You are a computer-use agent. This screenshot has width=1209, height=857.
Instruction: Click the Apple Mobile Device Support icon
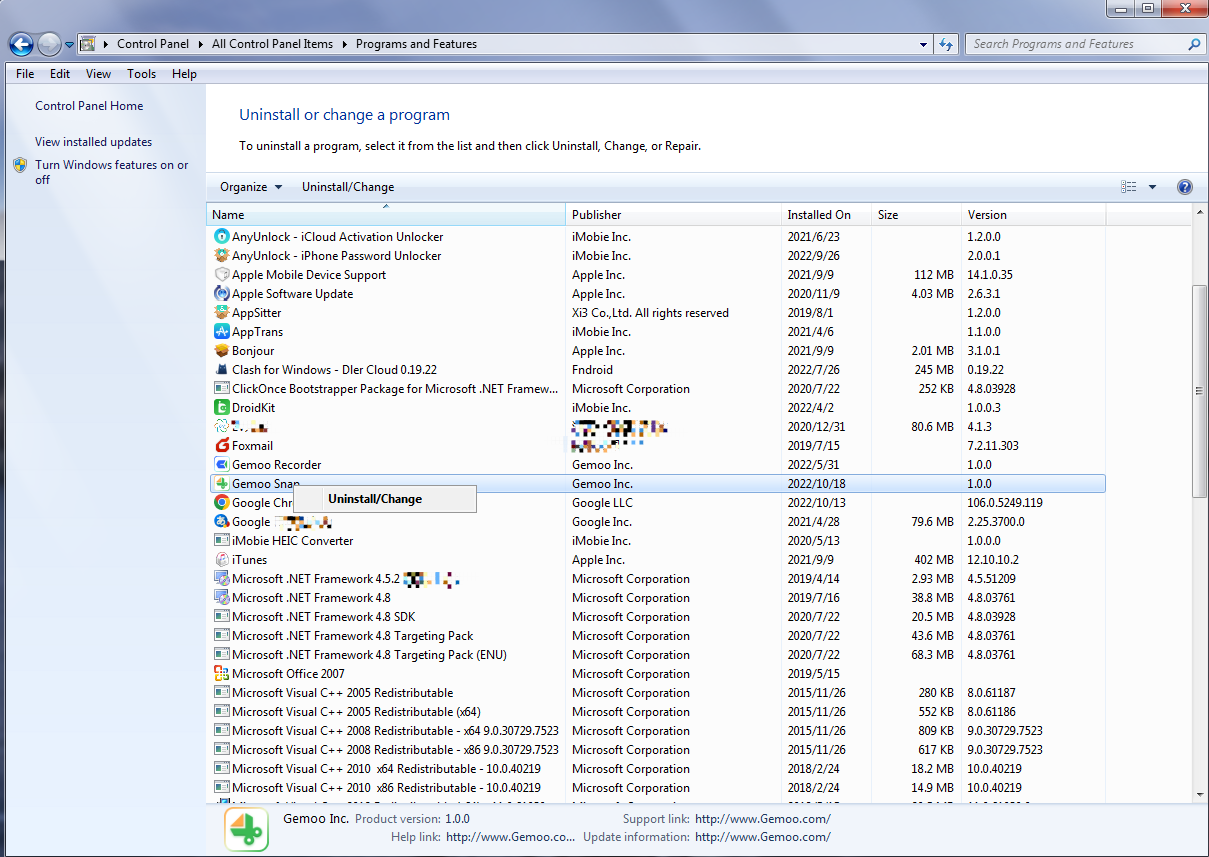pyautogui.click(x=222, y=275)
